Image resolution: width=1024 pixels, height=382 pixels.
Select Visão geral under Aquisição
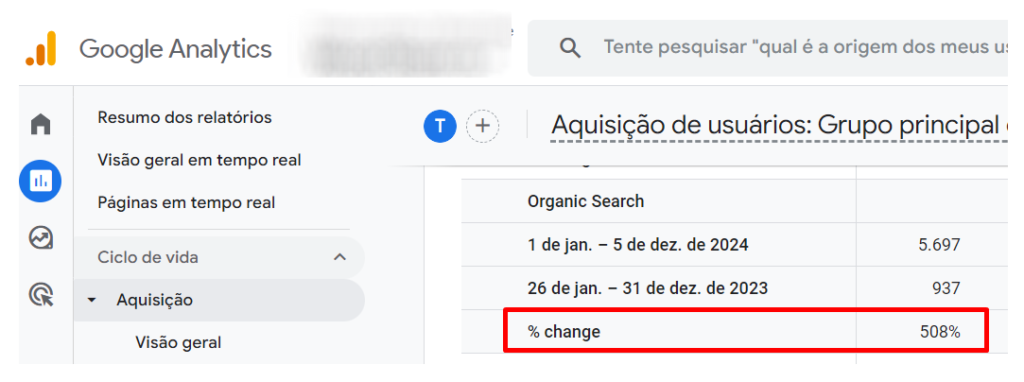click(178, 342)
